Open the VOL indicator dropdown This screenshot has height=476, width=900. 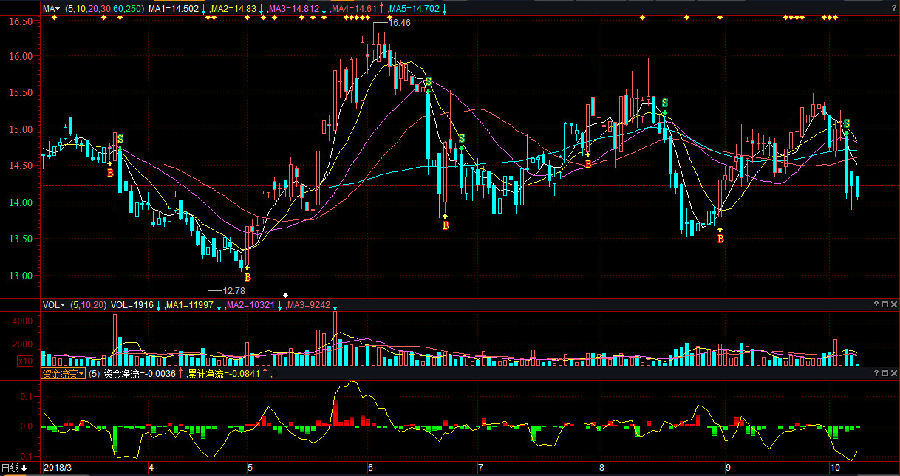[x=53, y=304]
